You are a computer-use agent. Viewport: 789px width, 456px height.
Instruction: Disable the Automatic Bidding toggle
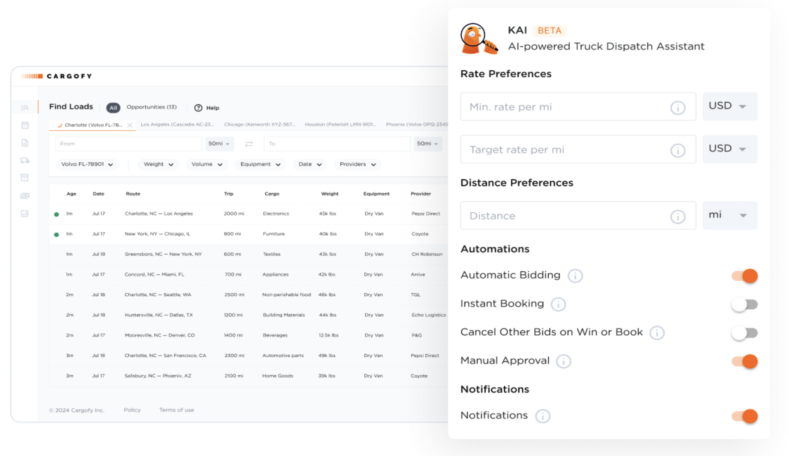pyautogui.click(x=744, y=276)
